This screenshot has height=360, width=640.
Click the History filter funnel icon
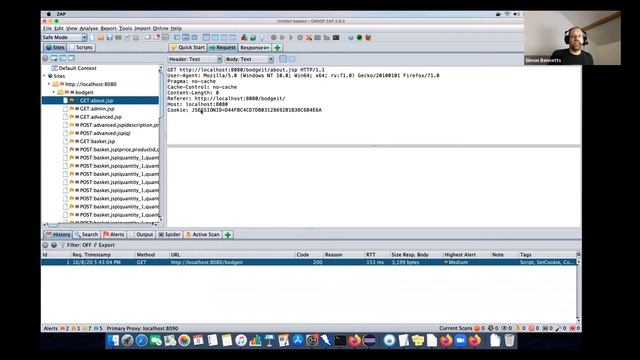62,245
